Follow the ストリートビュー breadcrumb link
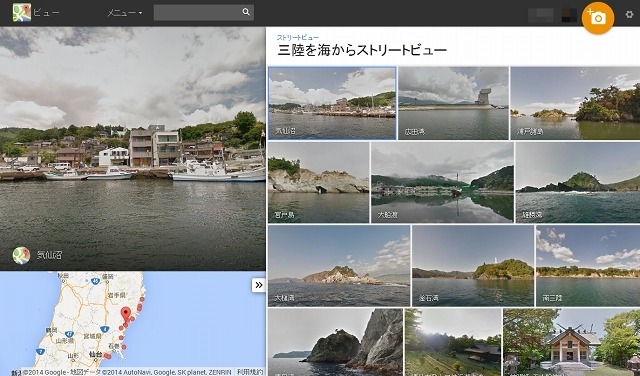Image resolution: width=640 pixels, height=376 pixels. coord(298,38)
